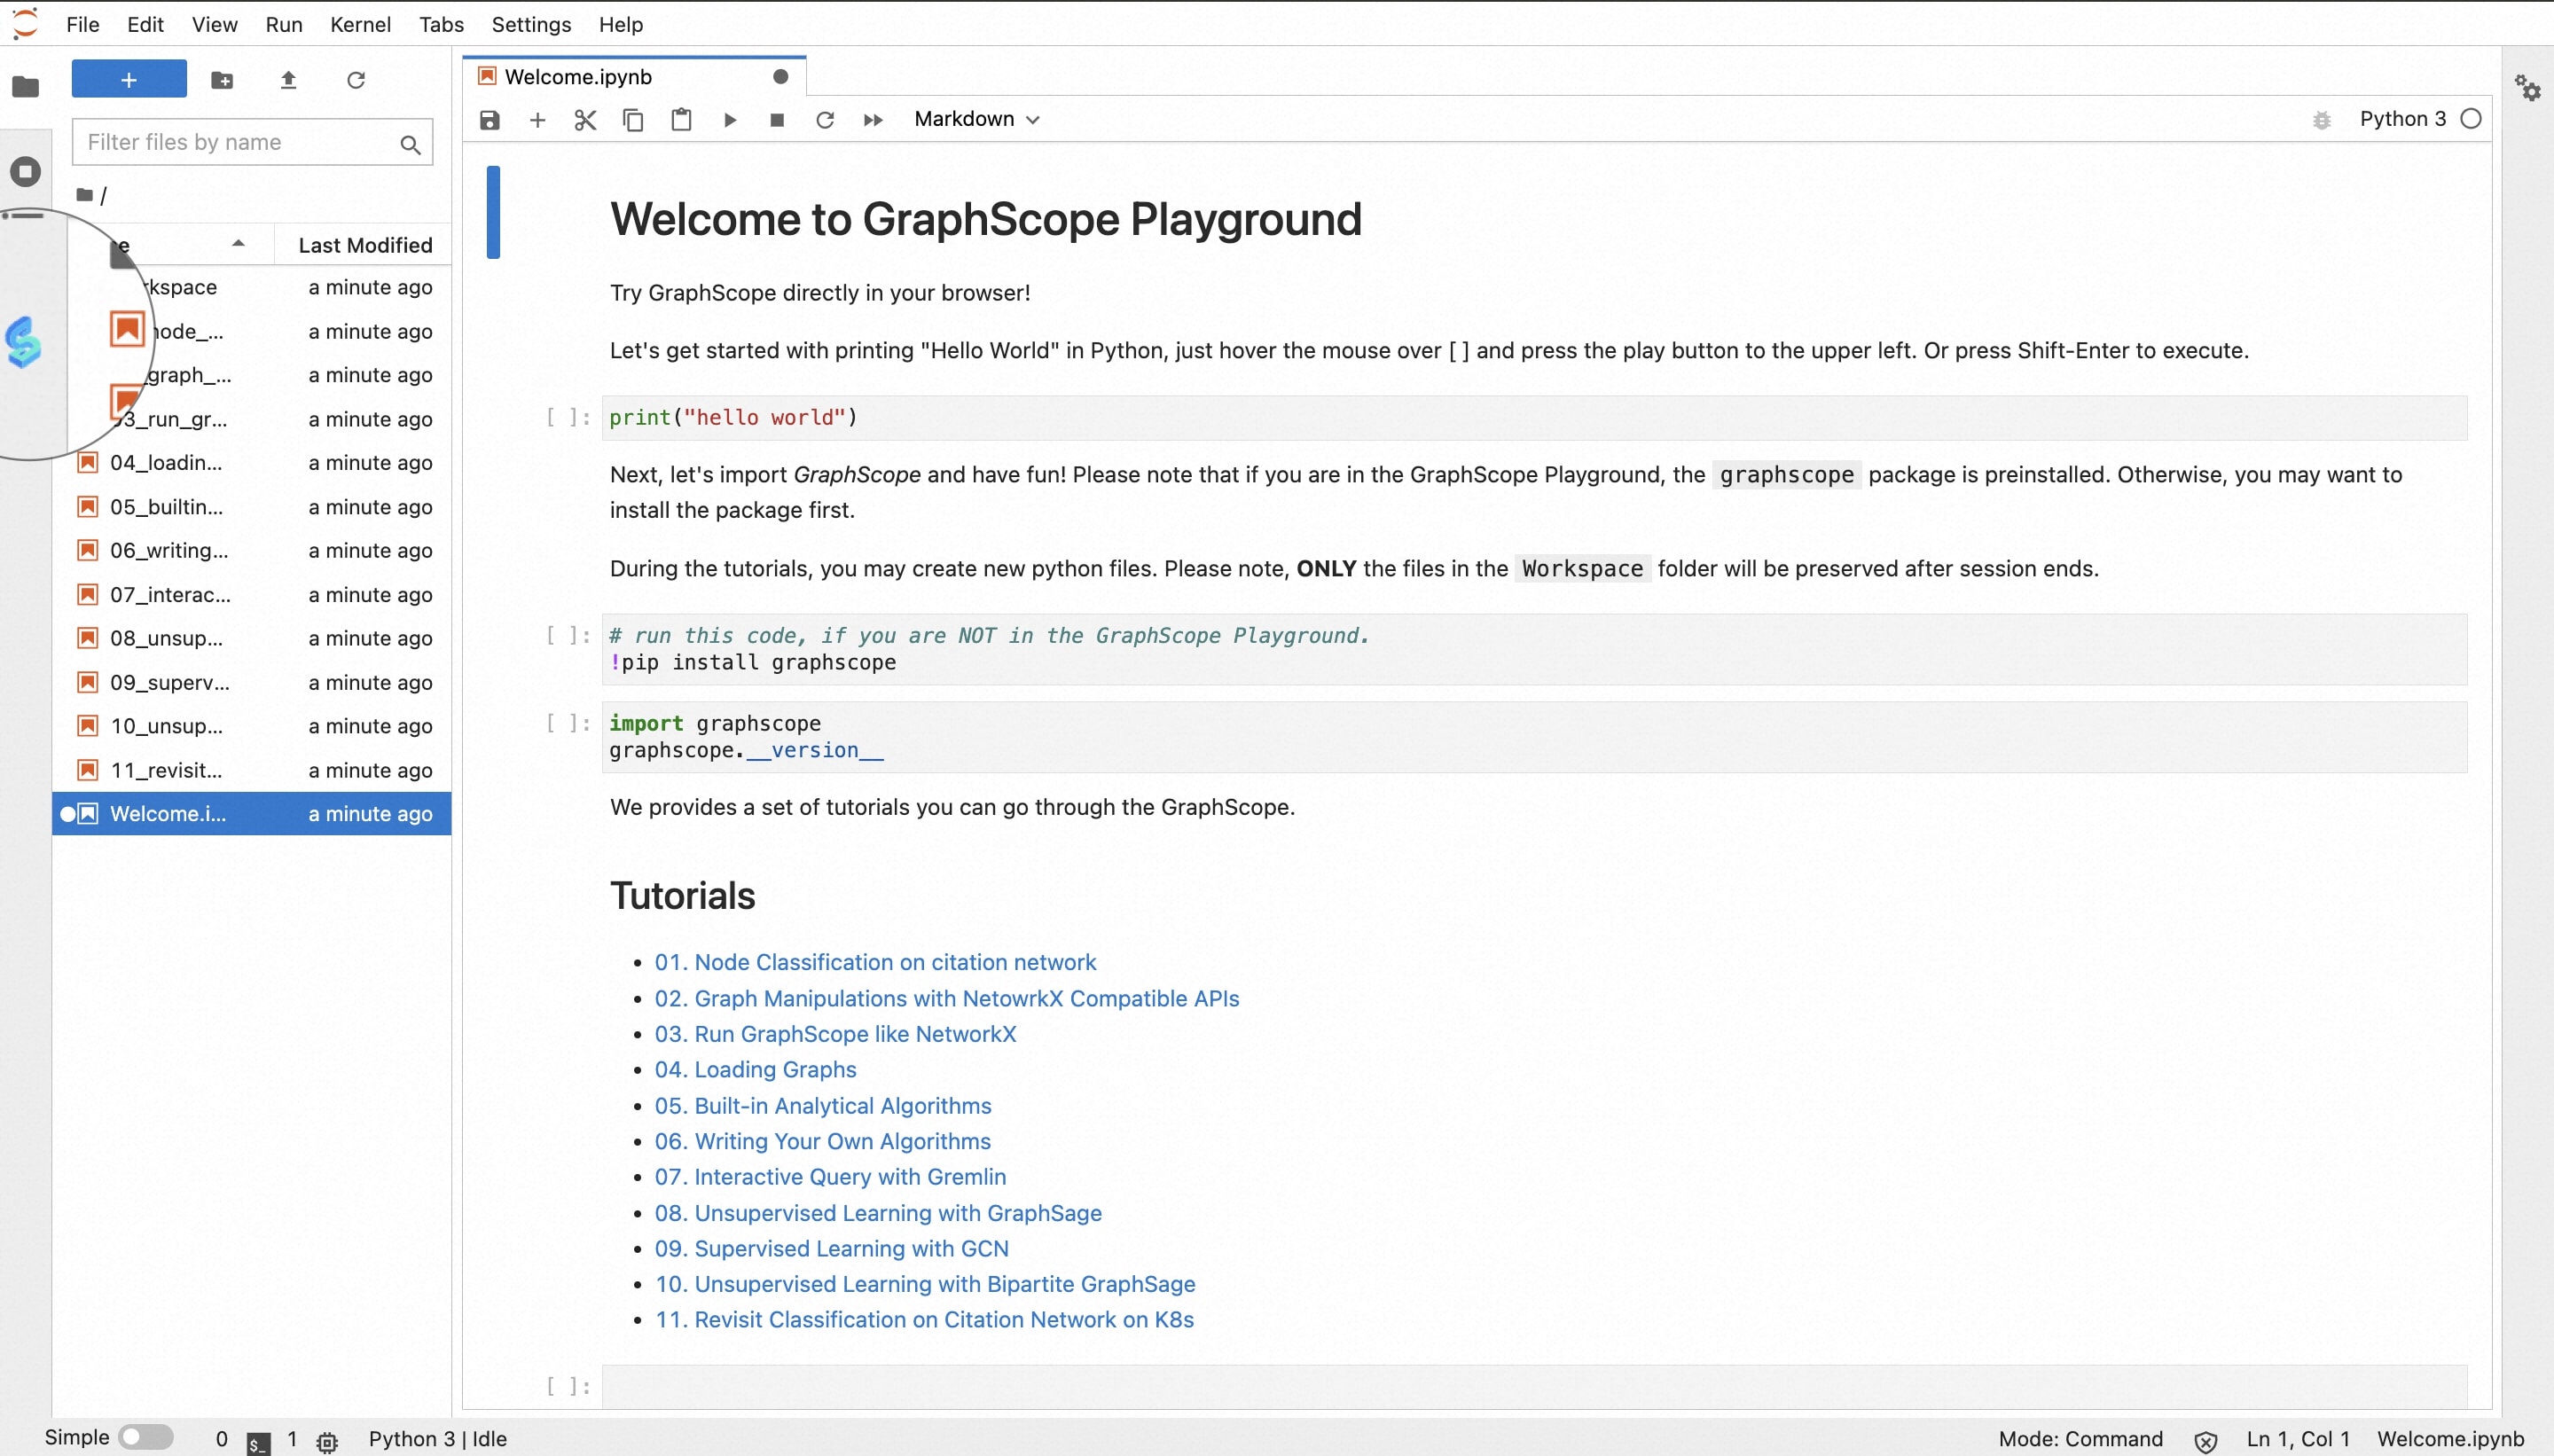Screen dimensions: 2554x1456
Task: Click the blue new launcher button
Action: coord(129,79)
